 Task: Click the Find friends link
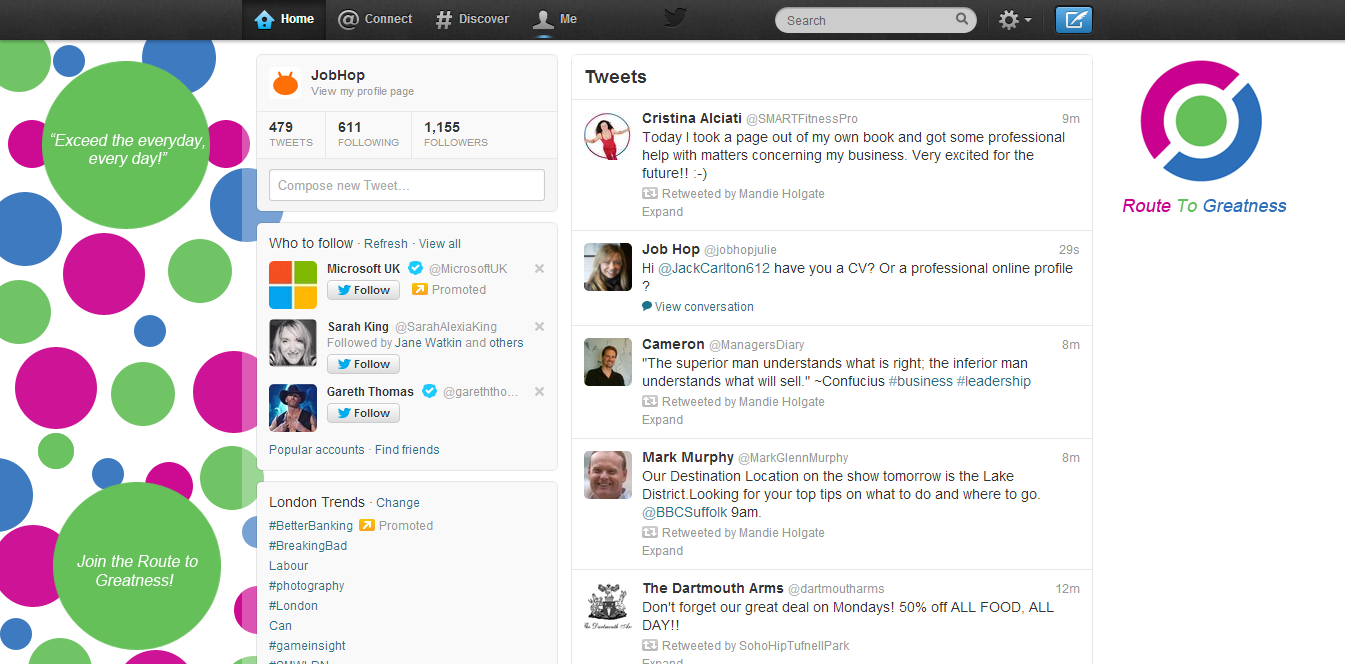pyautogui.click(x=407, y=450)
